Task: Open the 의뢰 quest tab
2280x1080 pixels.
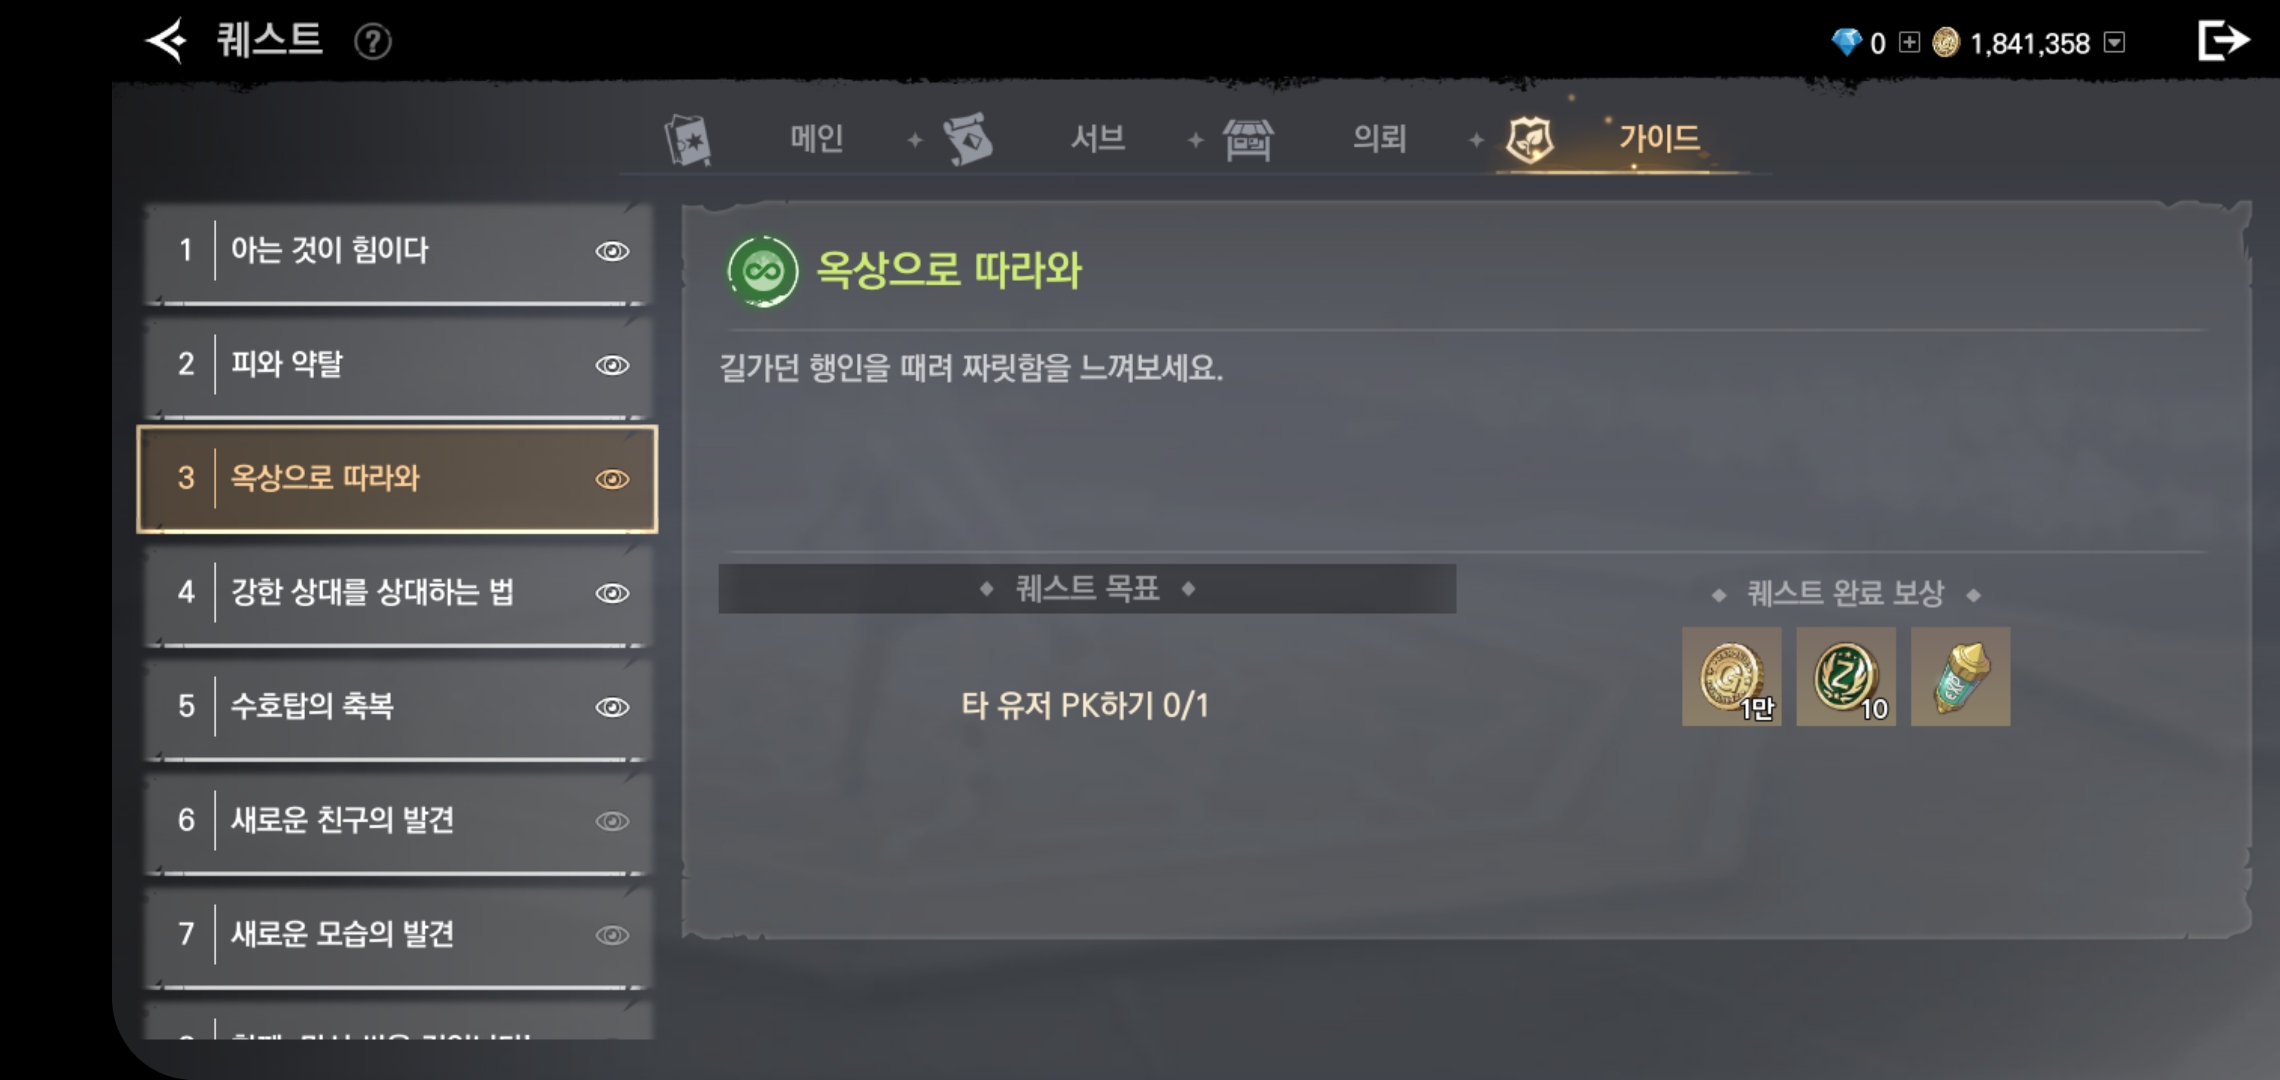Action: coord(1379,138)
